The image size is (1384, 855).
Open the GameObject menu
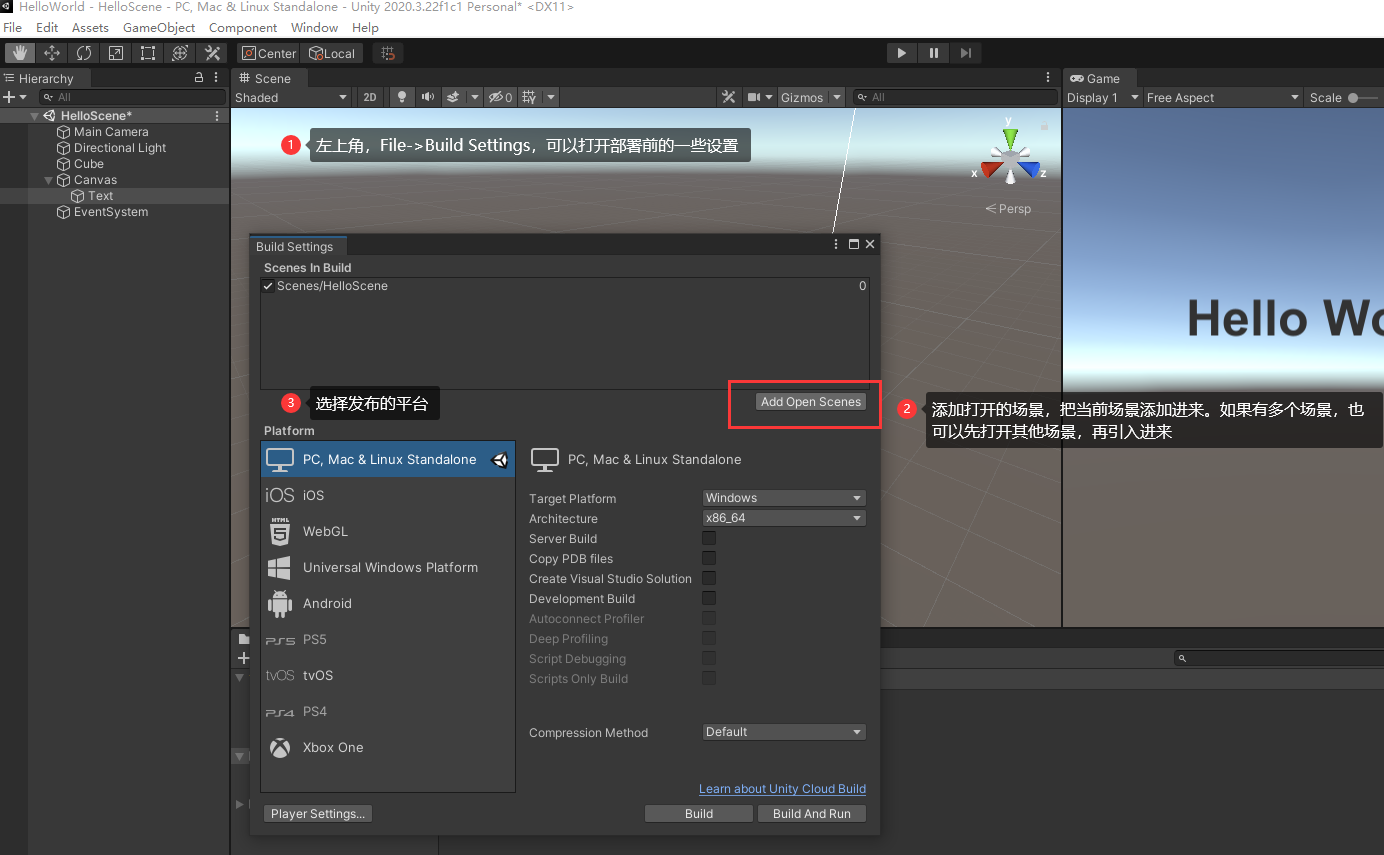click(x=159, y=27)
